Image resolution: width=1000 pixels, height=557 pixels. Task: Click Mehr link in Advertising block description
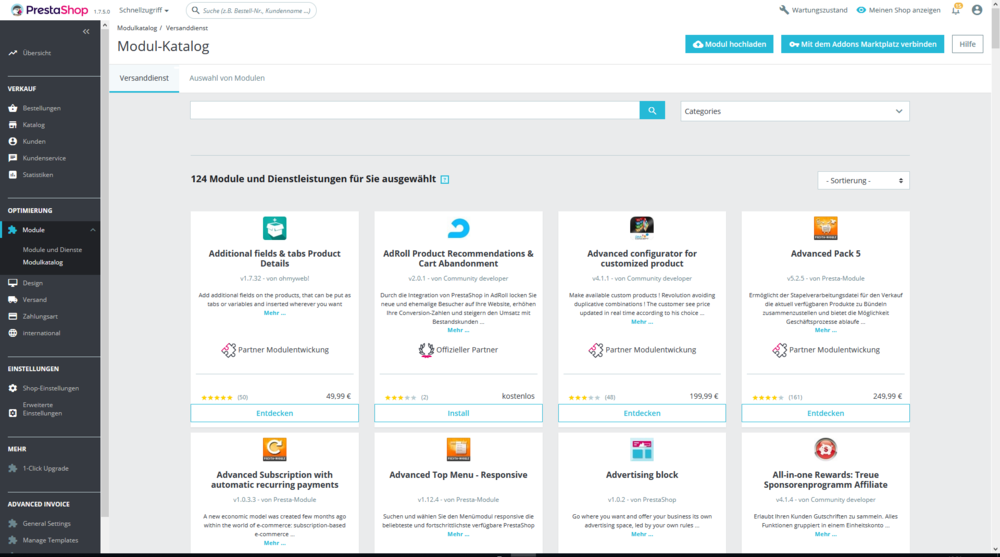(x=642, y=534)
